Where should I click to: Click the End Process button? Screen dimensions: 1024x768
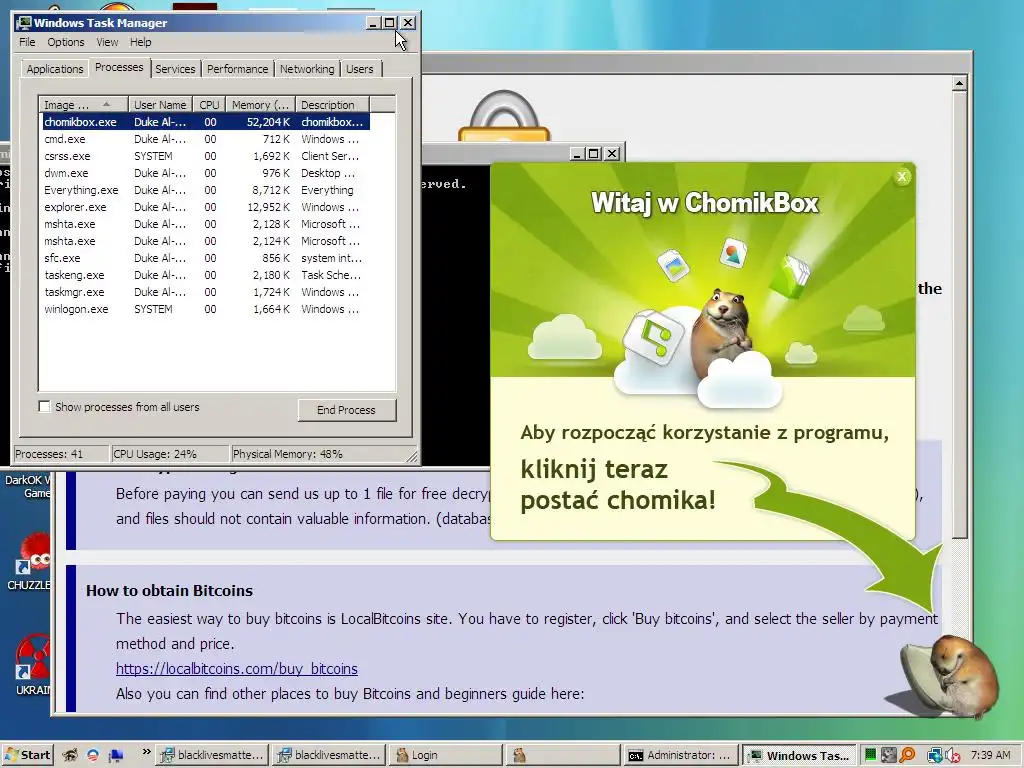pyautogui.click(x=347, y=410)
